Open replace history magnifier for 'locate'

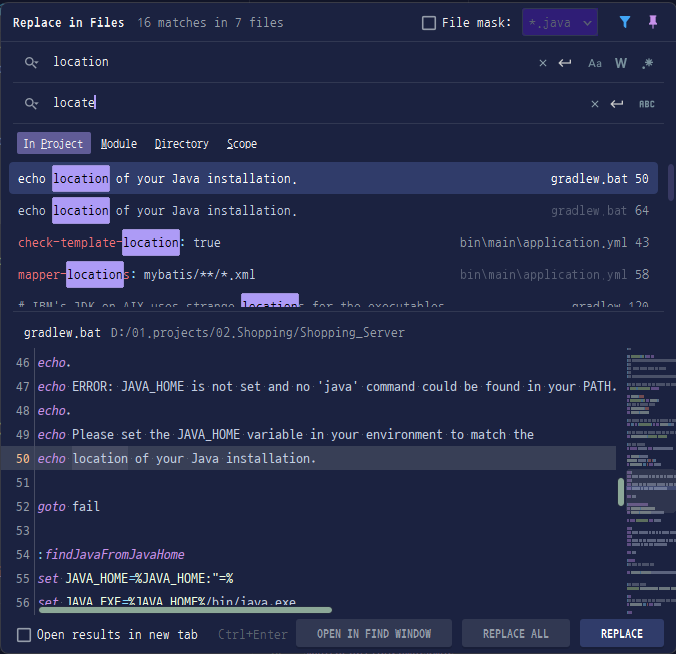pos(31,104)
